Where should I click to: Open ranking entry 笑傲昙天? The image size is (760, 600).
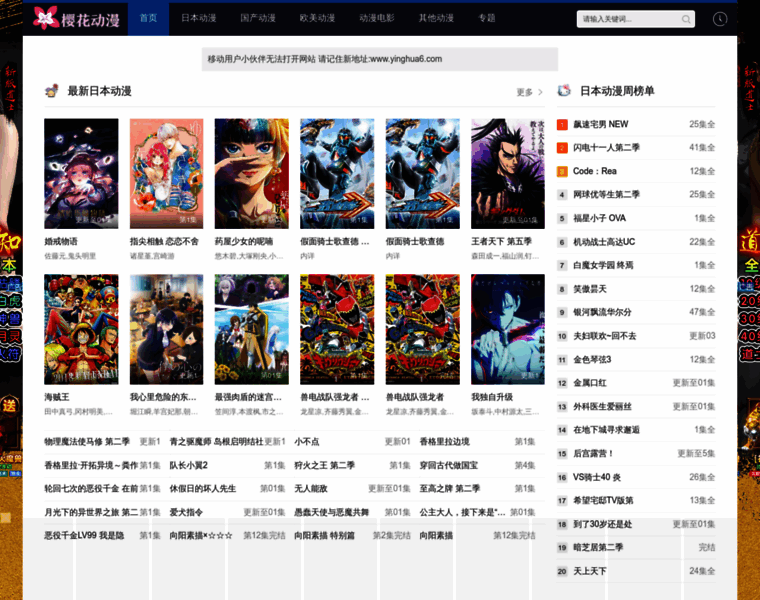590,289
